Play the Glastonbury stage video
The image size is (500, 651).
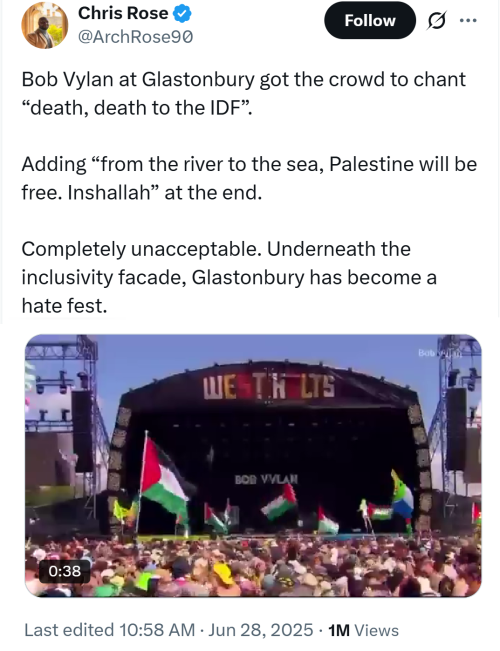click(253, 465)
